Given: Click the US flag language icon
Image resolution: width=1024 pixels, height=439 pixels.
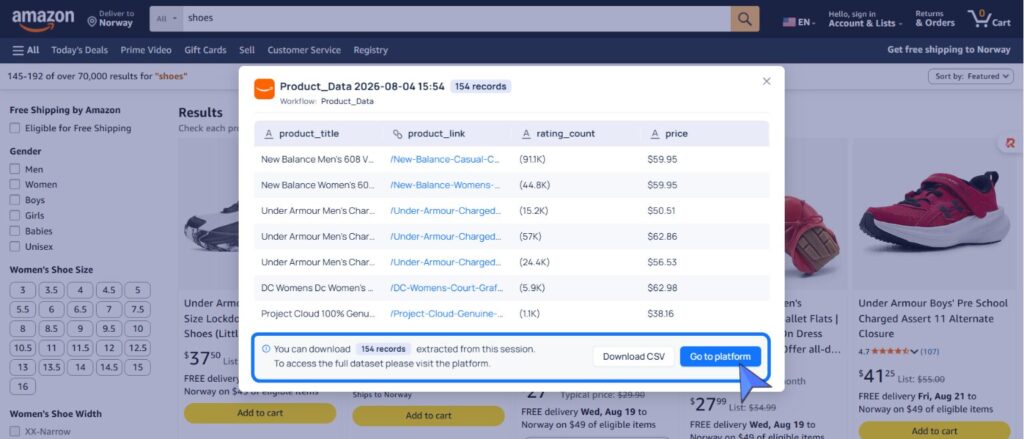Looking at the screenshot, I should coord(789,22).
